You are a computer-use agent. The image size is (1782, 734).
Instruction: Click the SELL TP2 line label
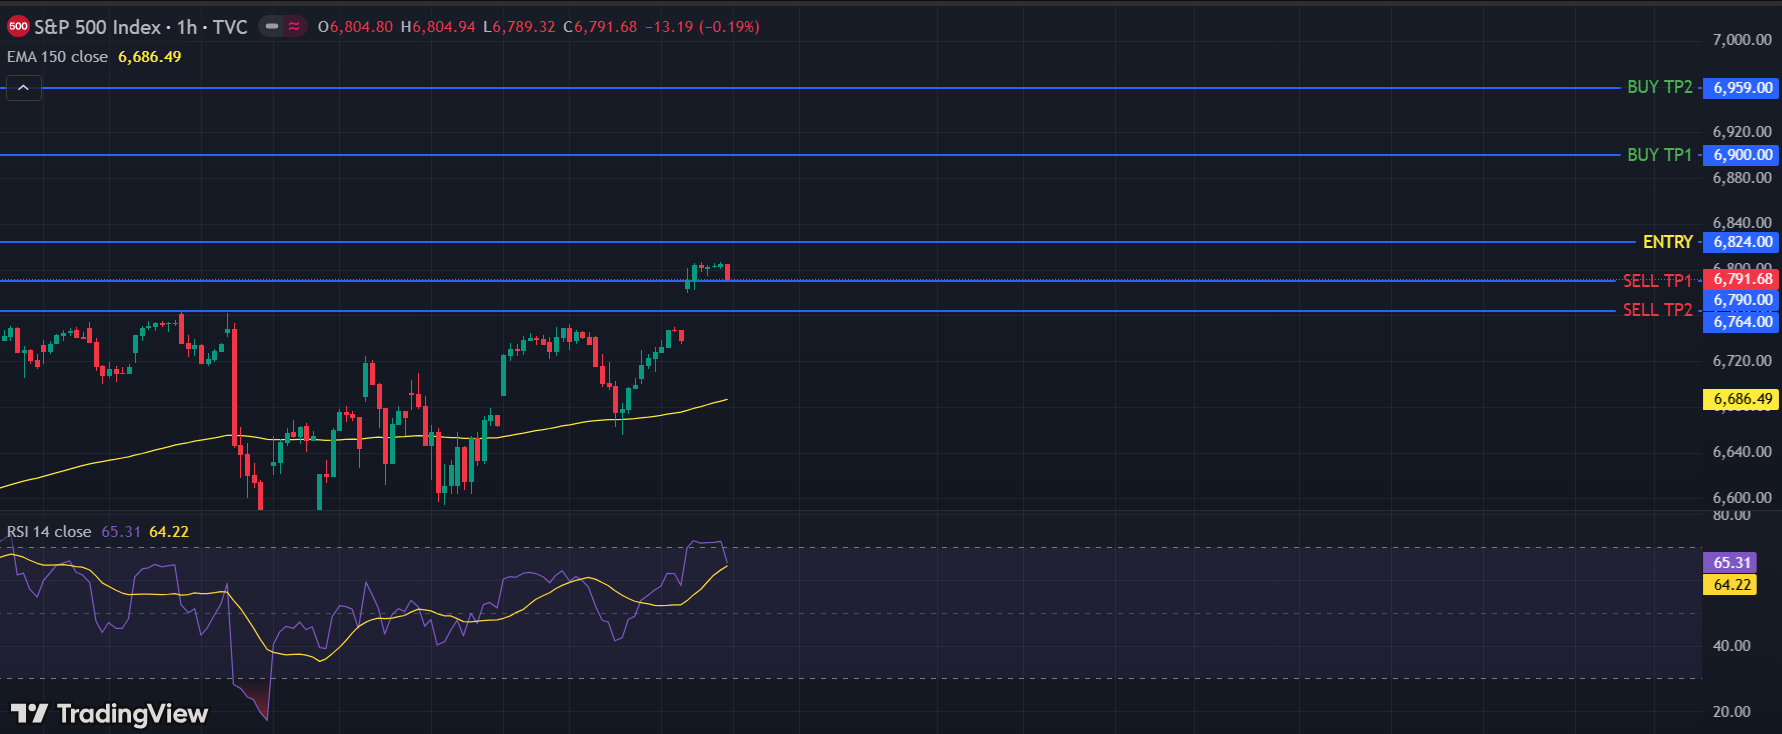pyautogui.click(x=1657, y=310)
